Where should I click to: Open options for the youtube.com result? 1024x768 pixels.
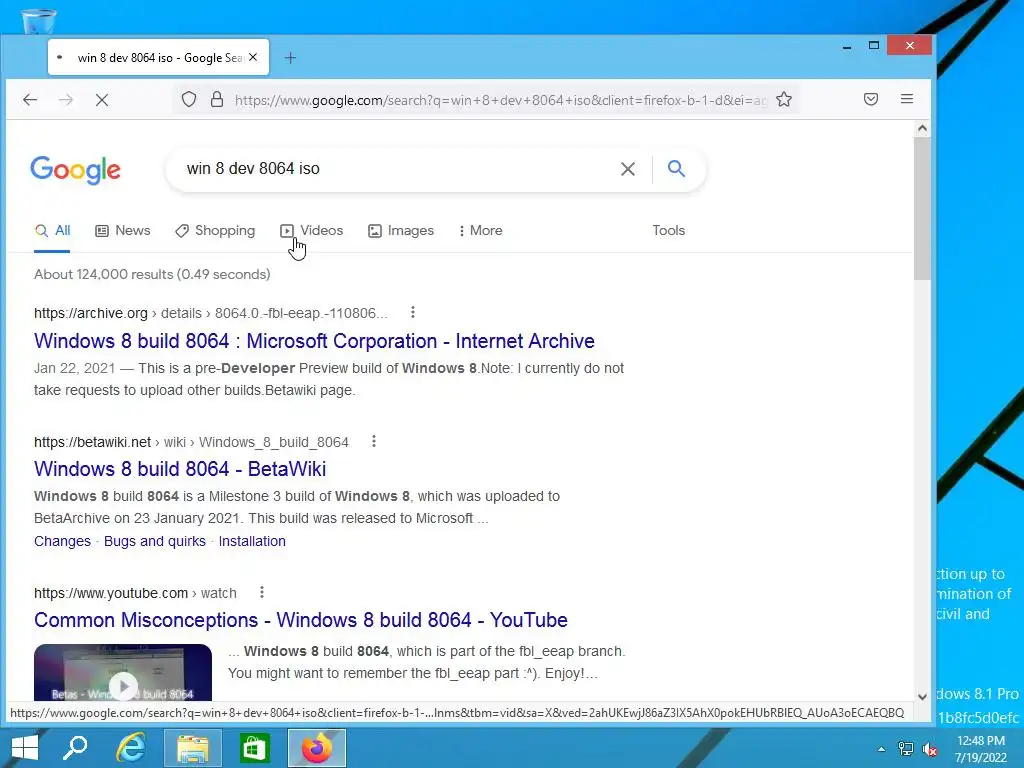pyautogui.click(x=262, y=592)
